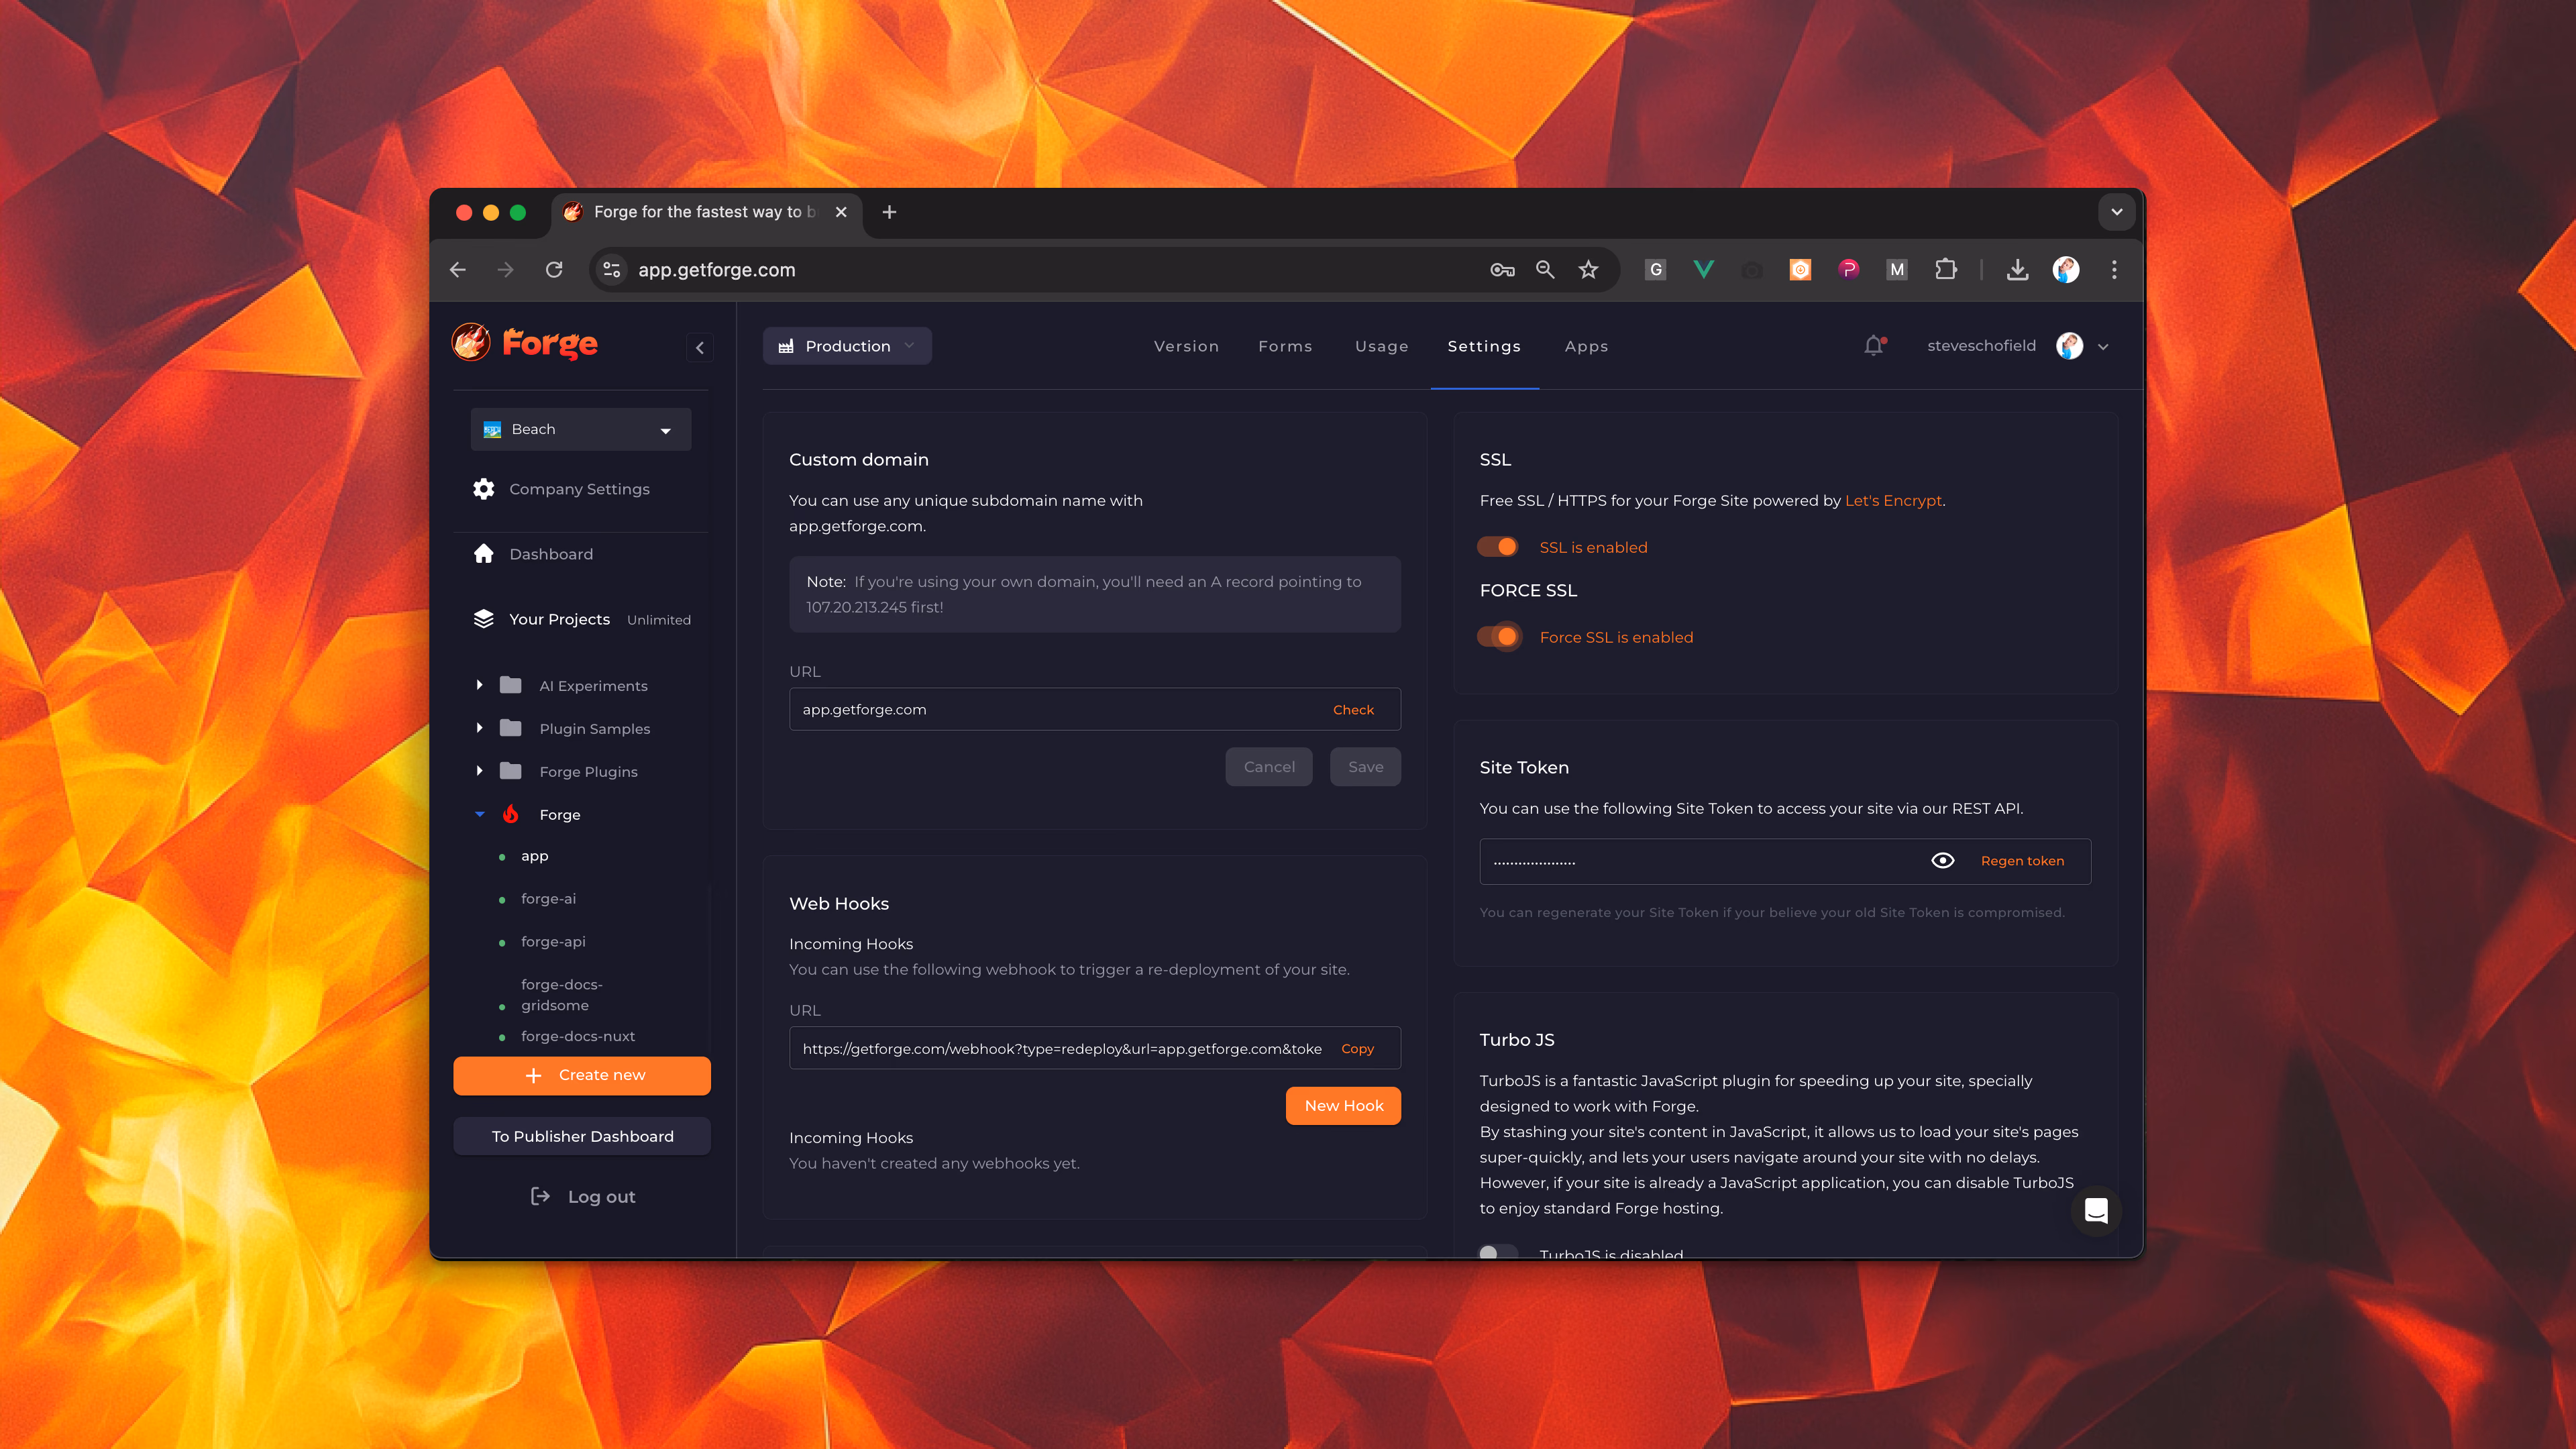Viewport: 2576px width, 1449px height.
Task: Expand the Plugin Samples folder
Action: point(480,728)
